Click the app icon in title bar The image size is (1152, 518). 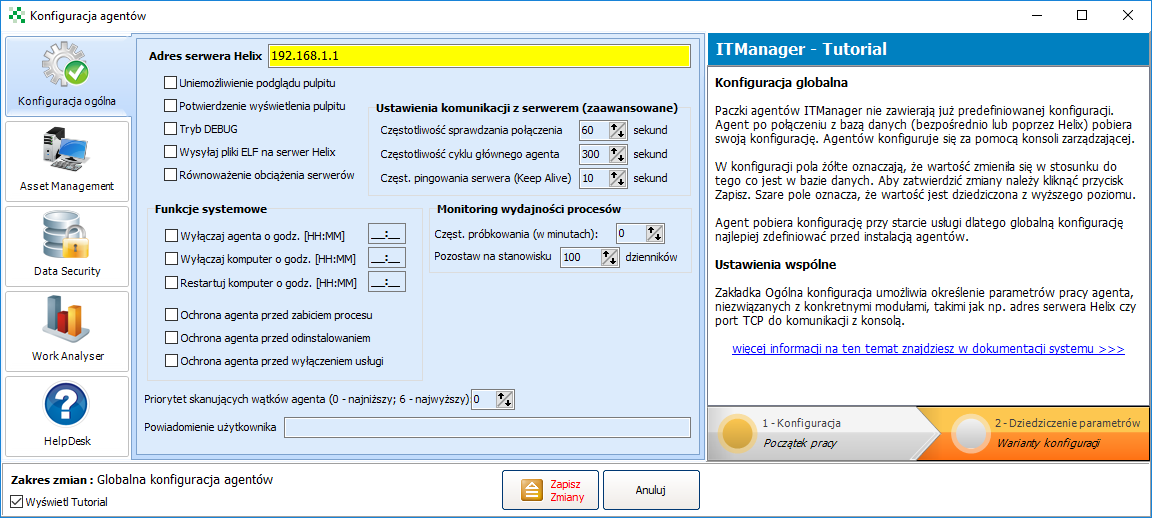[x=15, y=15]
